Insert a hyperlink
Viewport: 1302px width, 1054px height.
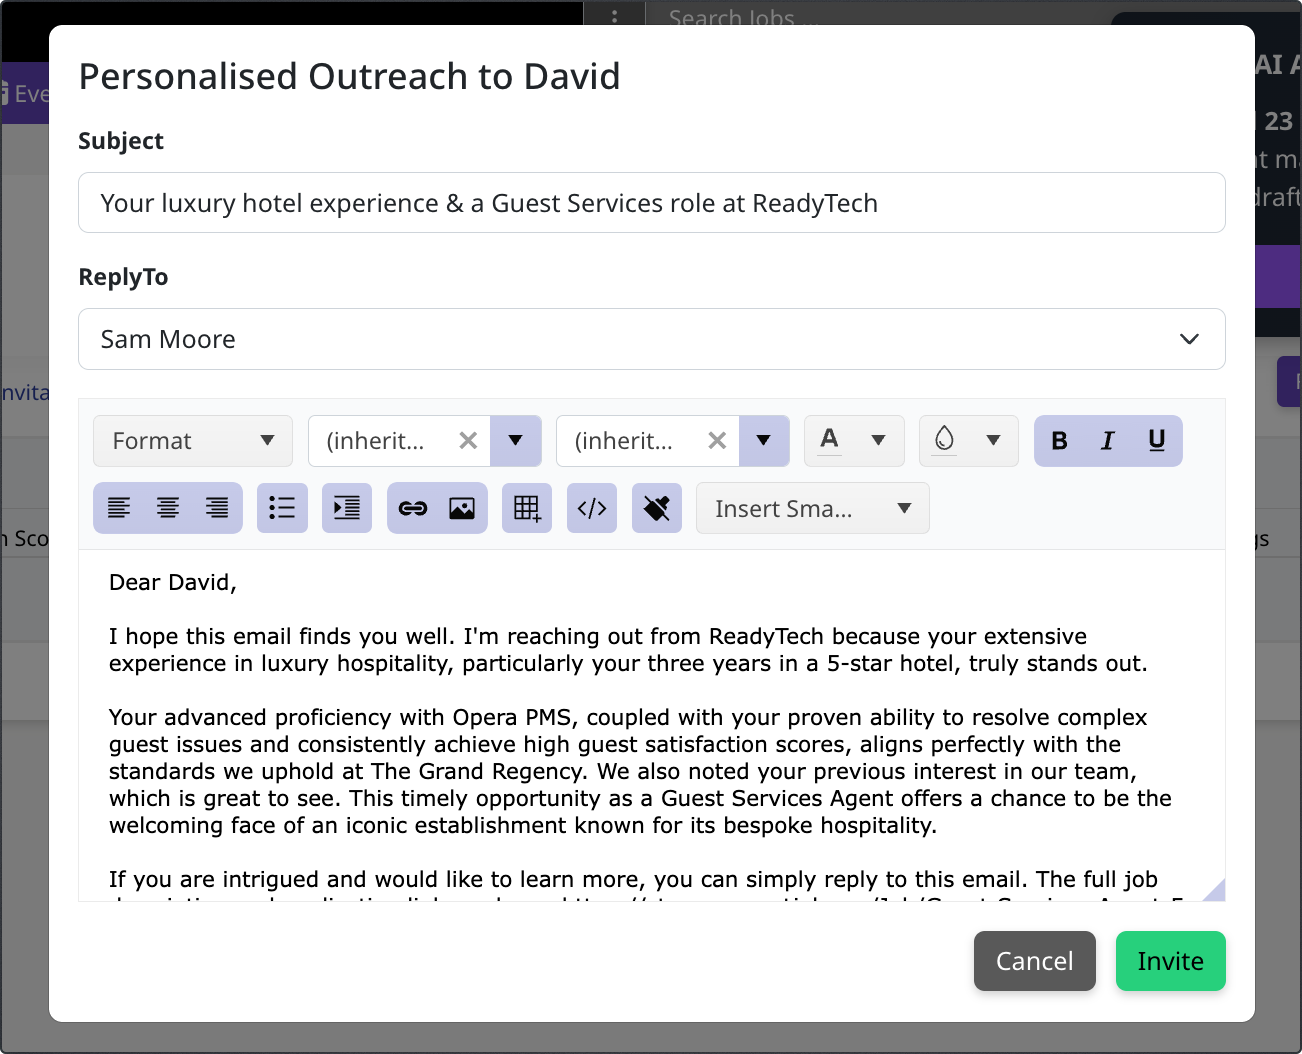coord(413,508)
